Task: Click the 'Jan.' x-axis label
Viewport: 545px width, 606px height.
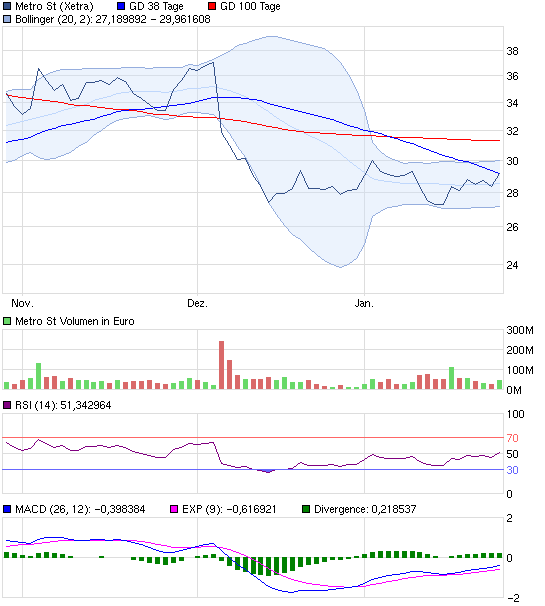Action: tap(364, 303)
